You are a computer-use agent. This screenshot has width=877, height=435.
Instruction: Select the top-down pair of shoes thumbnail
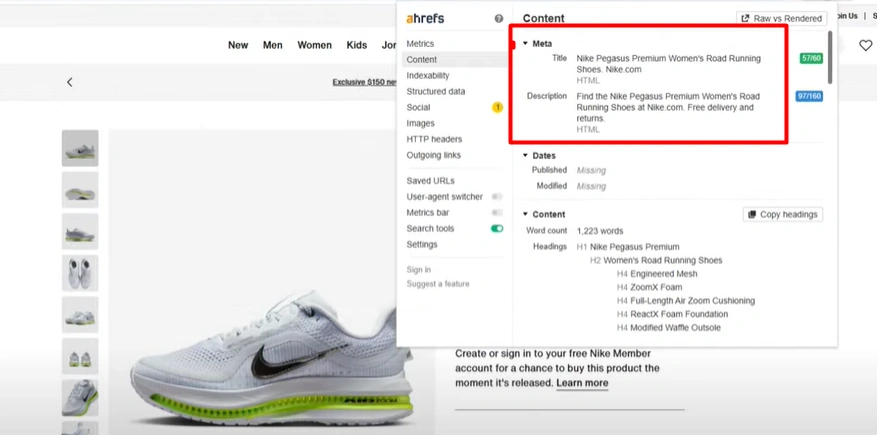point(80,273)
